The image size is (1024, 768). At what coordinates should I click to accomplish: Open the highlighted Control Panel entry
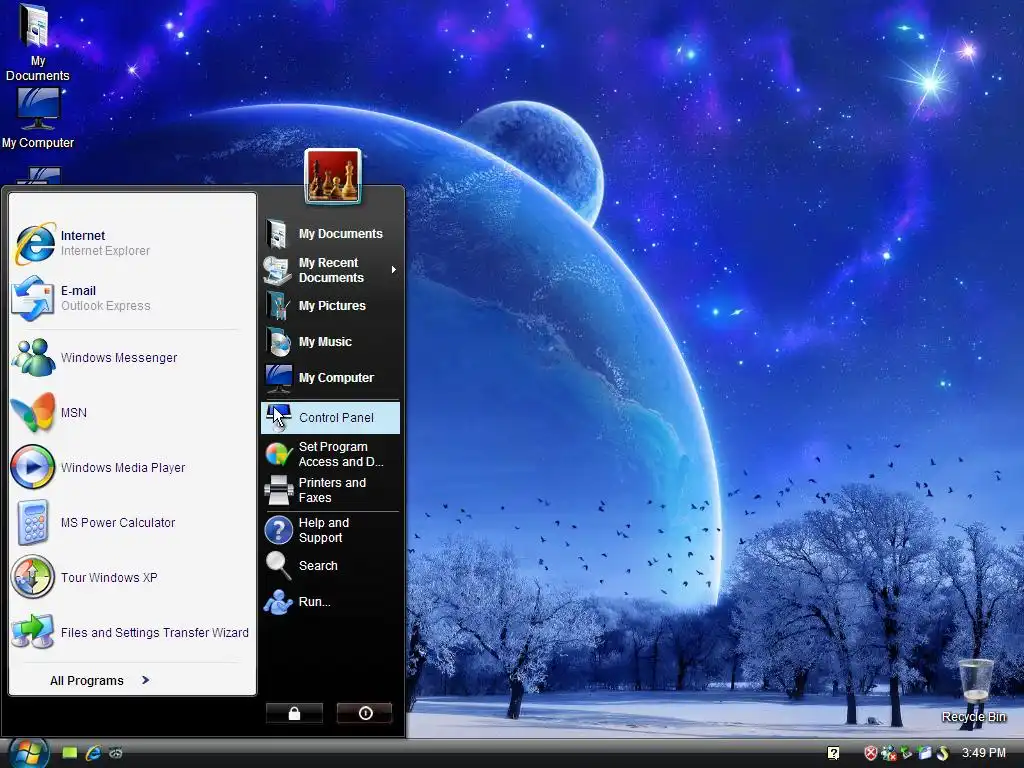[x=330, y=417]
